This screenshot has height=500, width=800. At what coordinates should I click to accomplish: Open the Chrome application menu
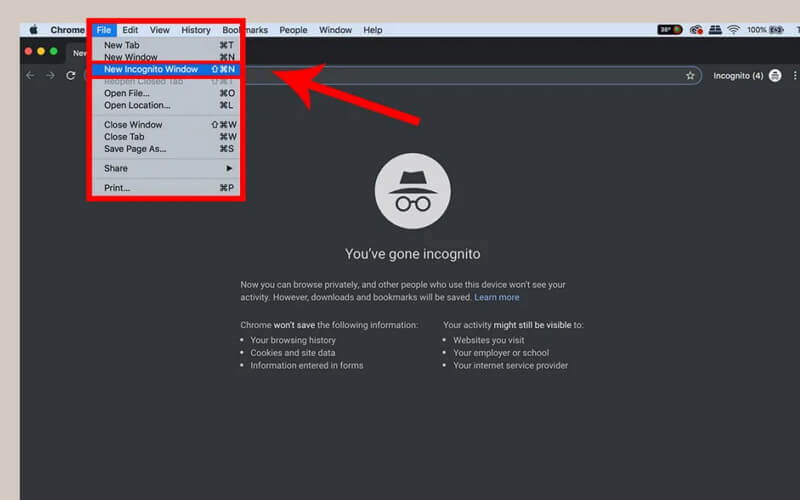67,30
